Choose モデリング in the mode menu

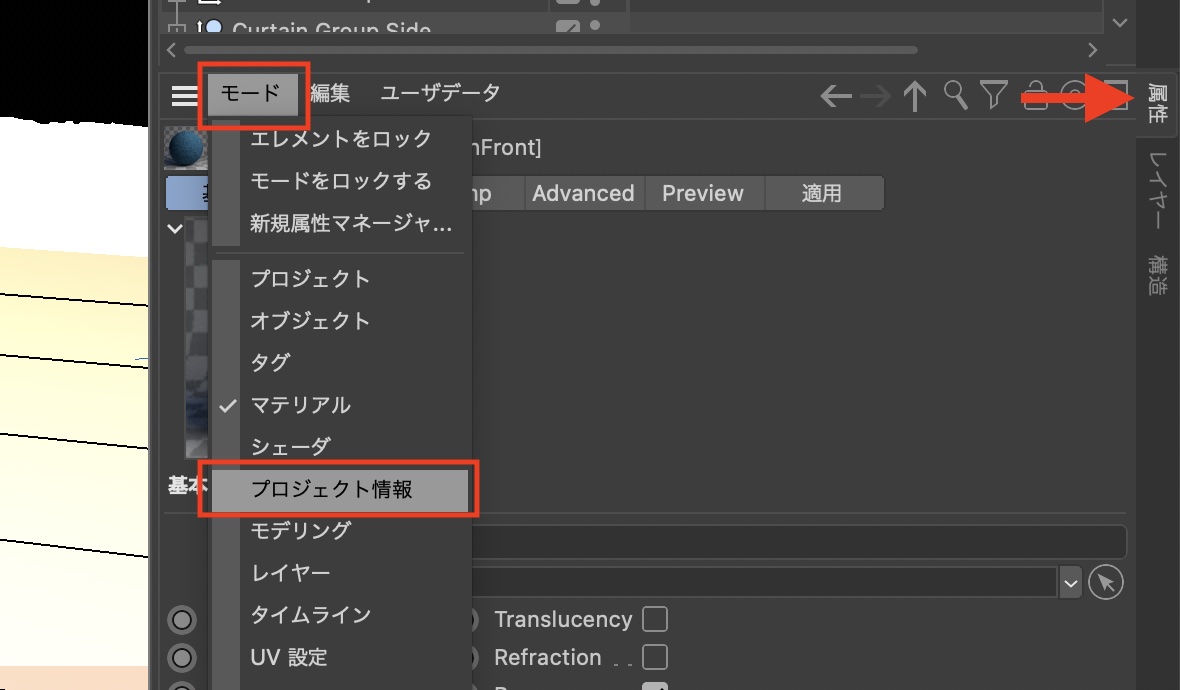[x=300, y=531]
